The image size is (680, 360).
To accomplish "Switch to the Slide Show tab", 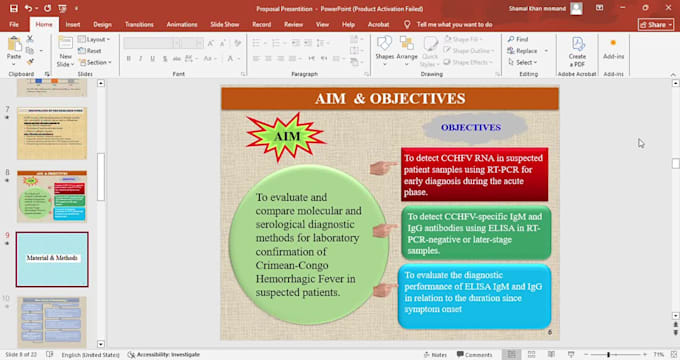I will [225, 25].
